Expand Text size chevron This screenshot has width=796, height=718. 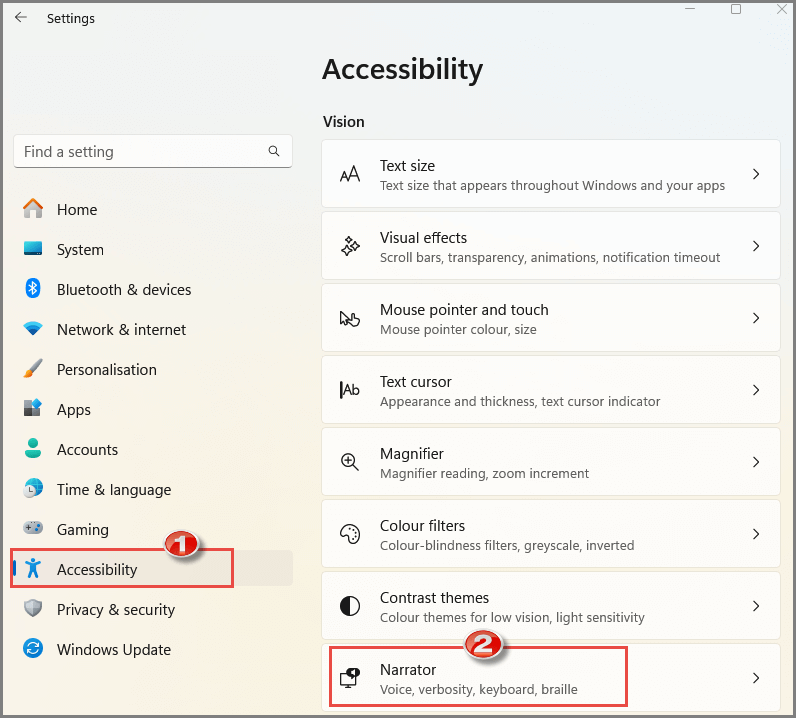click(756, 174)
